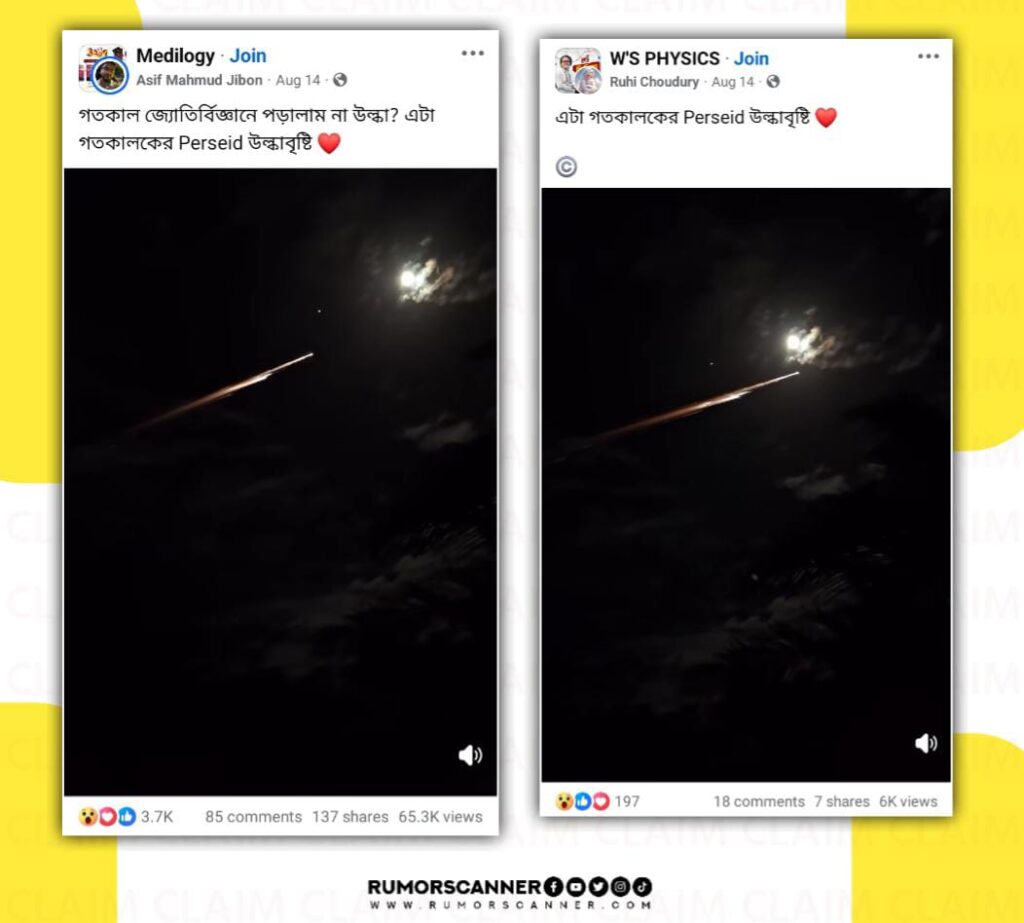
Task: Open the 85 comments on Medilogy post
Action: click(253, 817)
